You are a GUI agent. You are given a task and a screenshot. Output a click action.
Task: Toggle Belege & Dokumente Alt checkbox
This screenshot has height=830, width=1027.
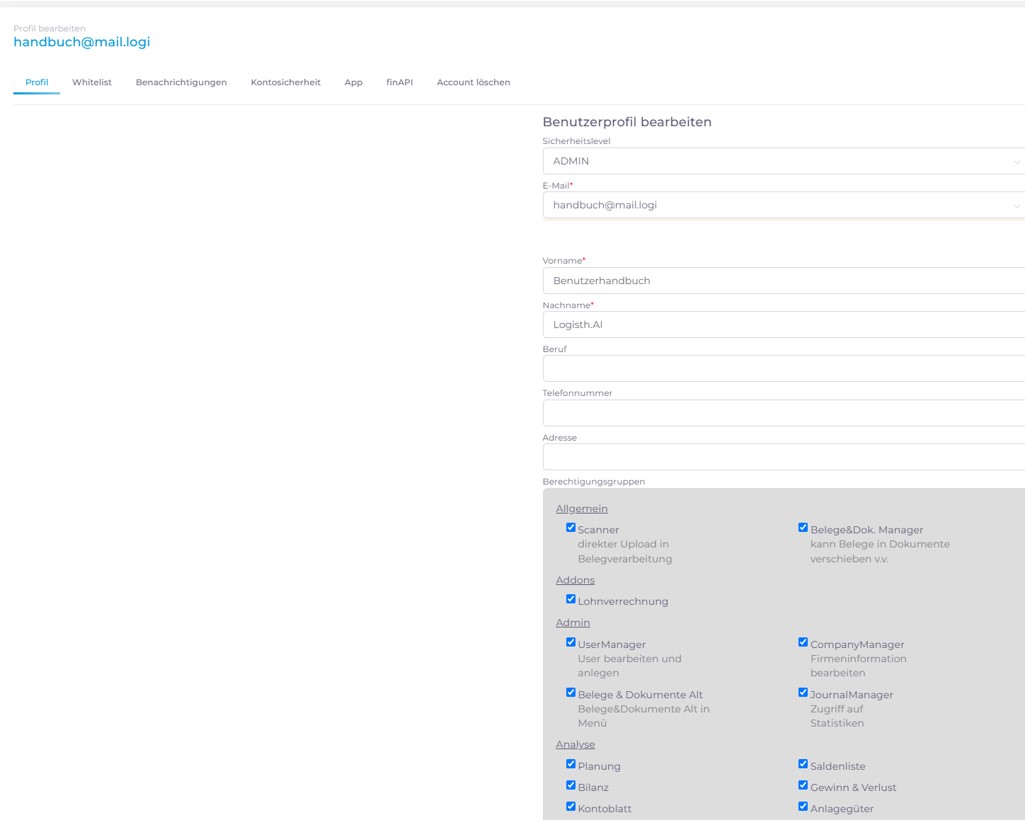pyautogui.click(x=570, y=692)
